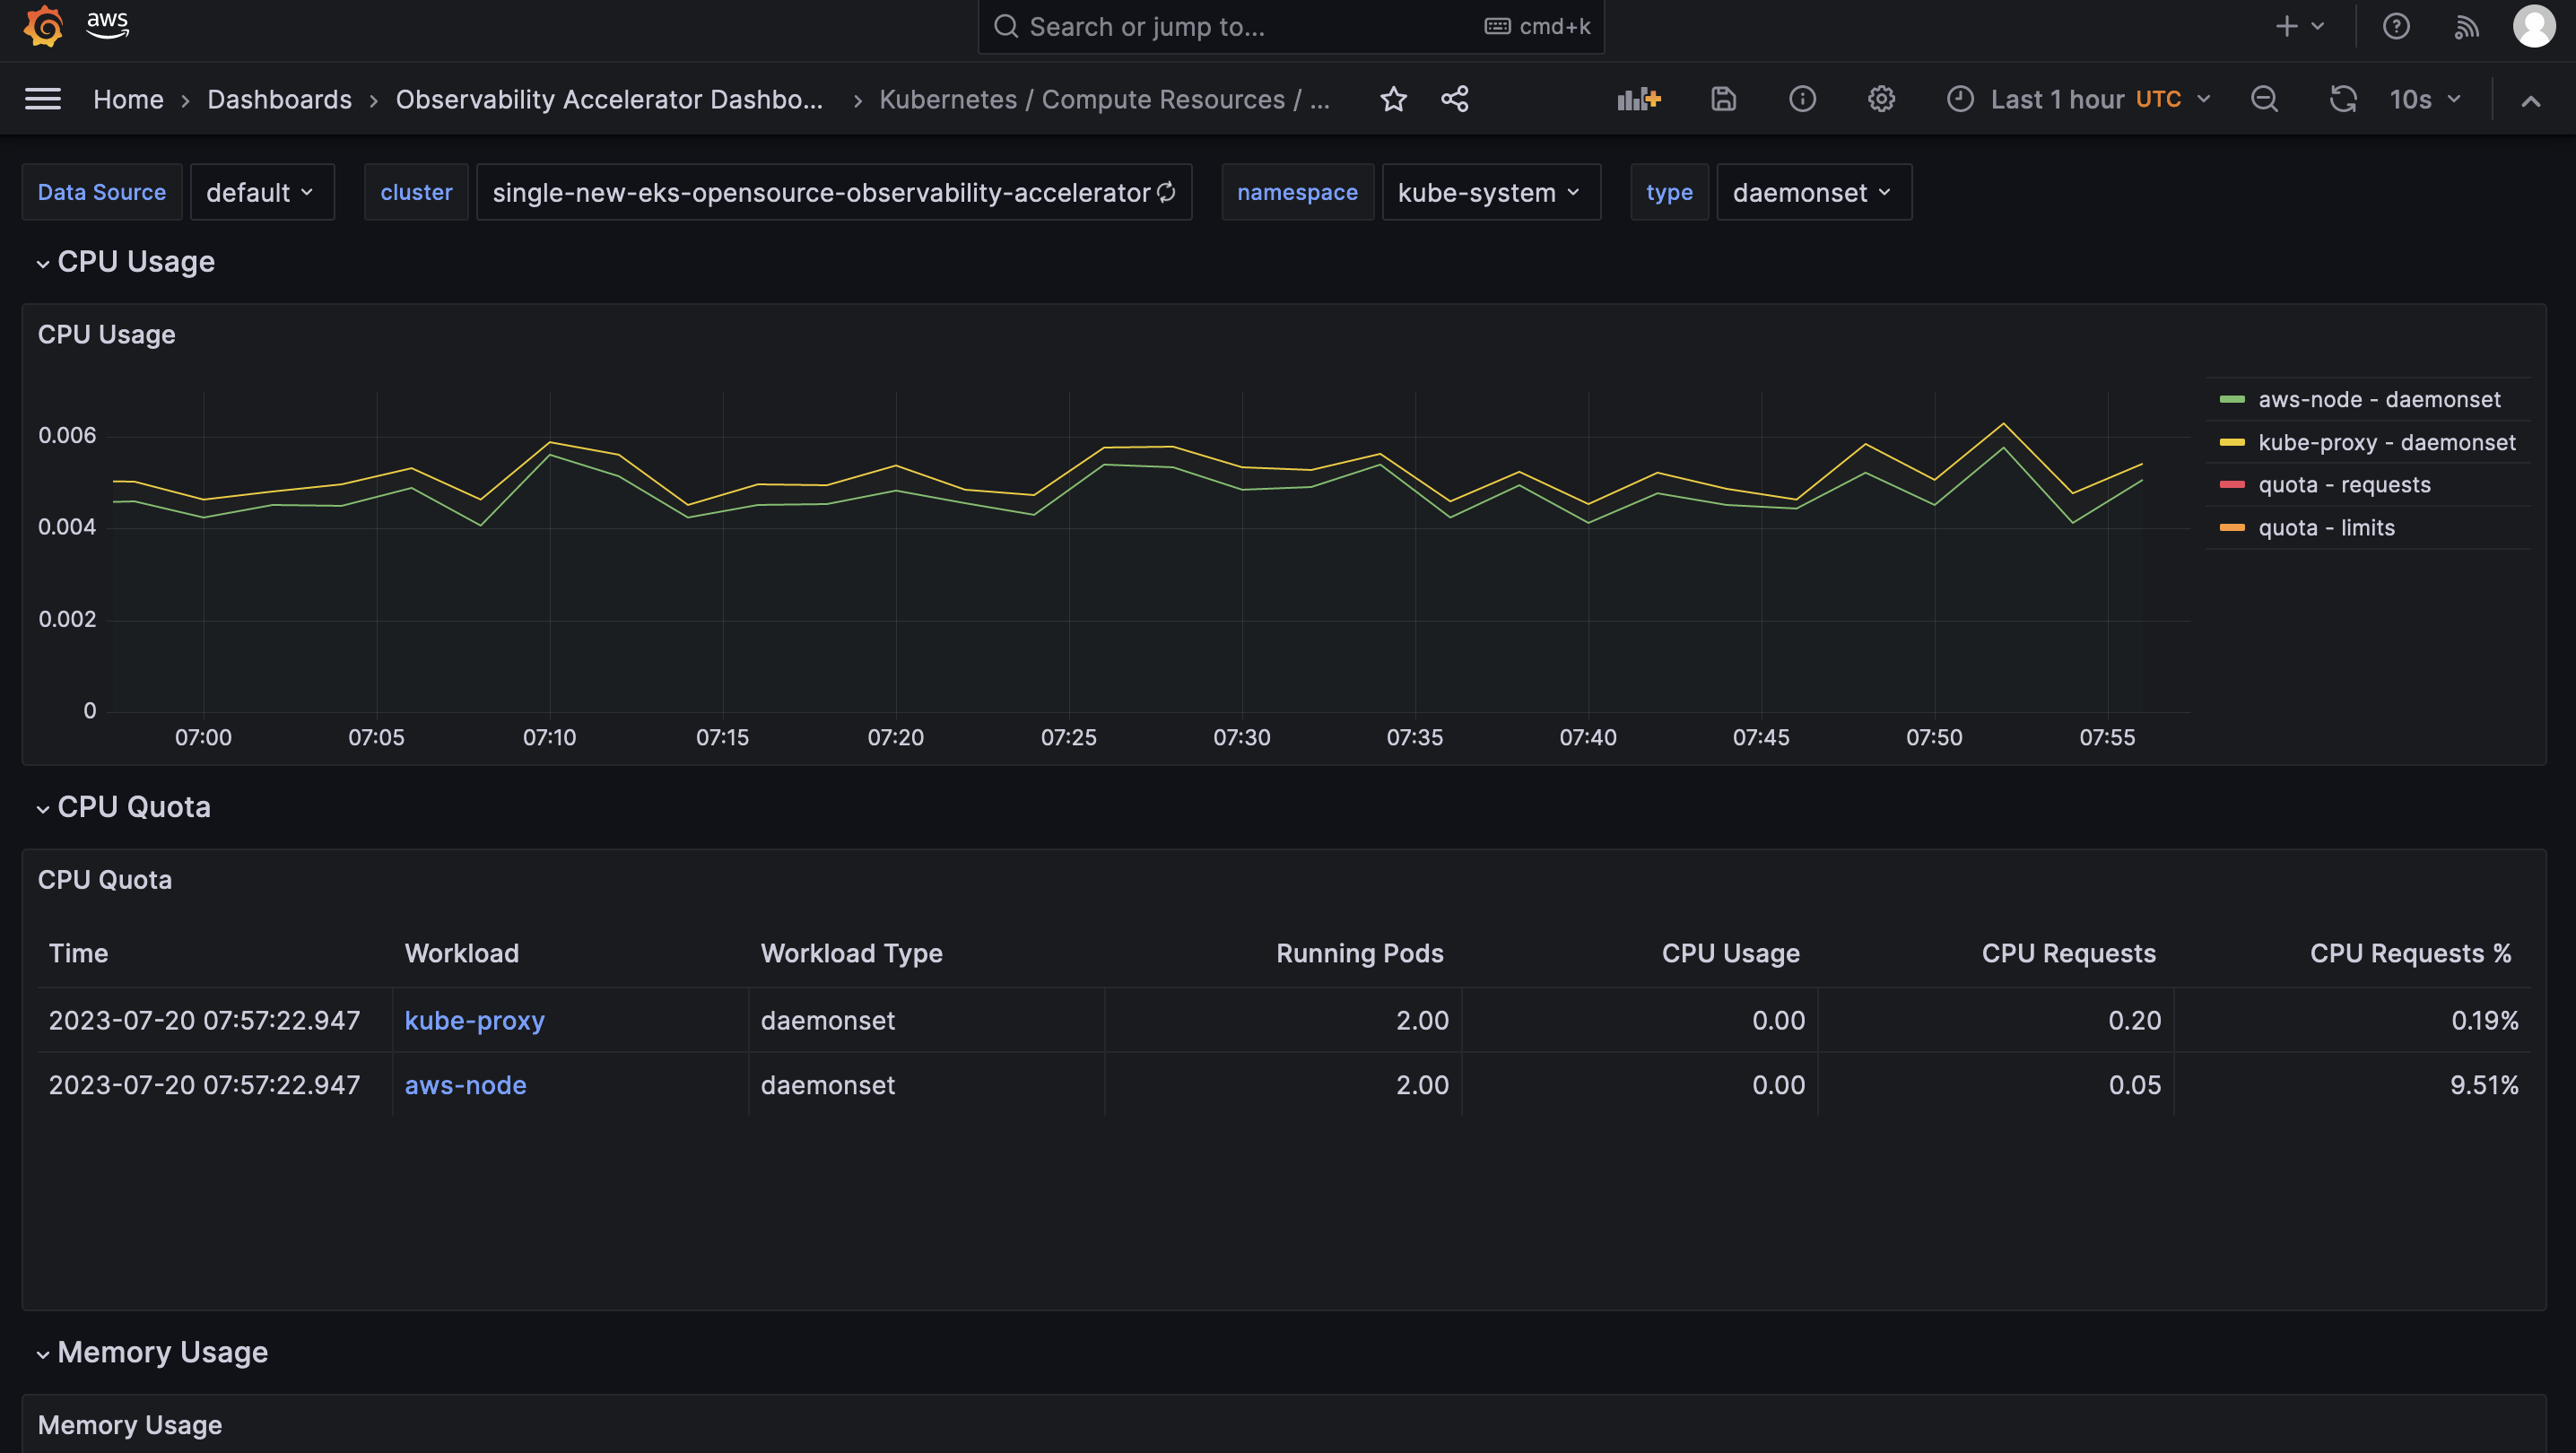Click the Home breadcrumb item
Viewport: 2576px width, 1453px height.
(128, 99)
